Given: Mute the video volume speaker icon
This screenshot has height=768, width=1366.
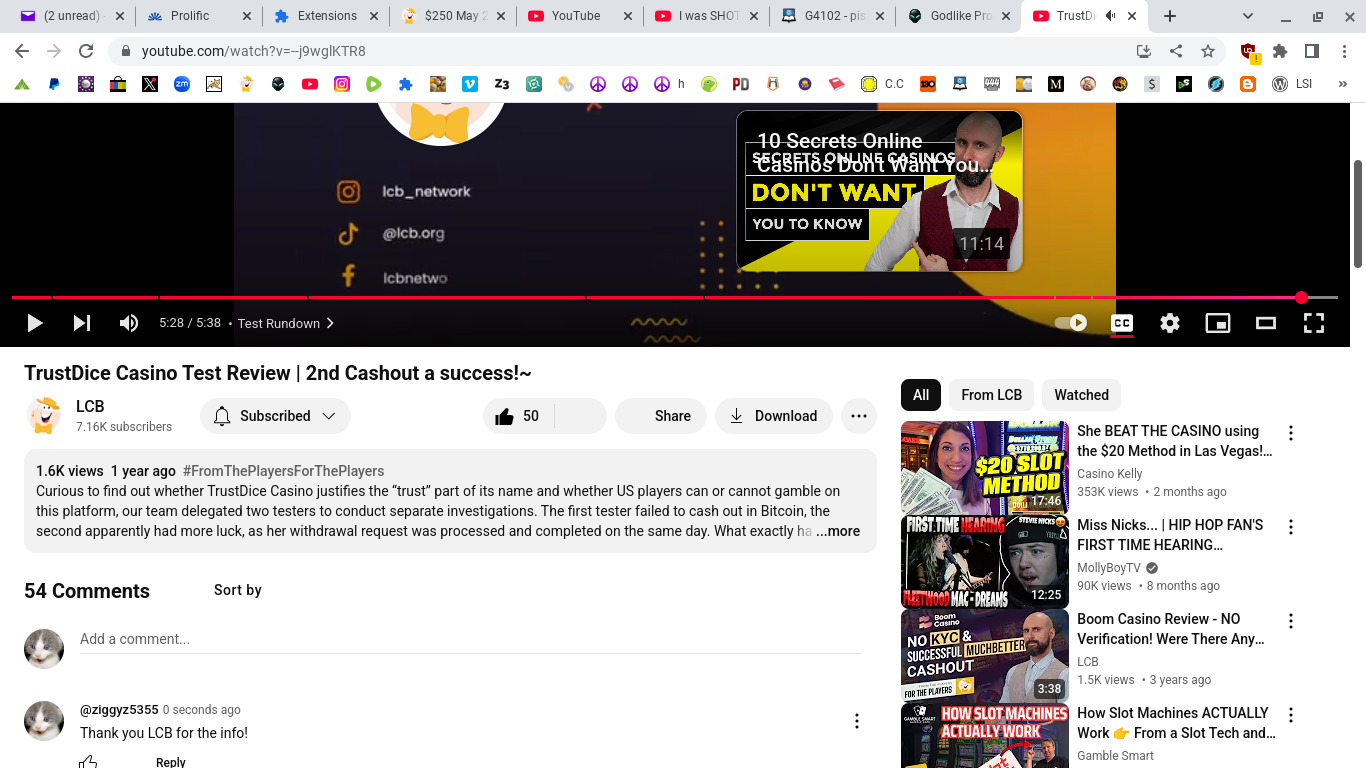Looking at the screenshot, I should [129, 323].
